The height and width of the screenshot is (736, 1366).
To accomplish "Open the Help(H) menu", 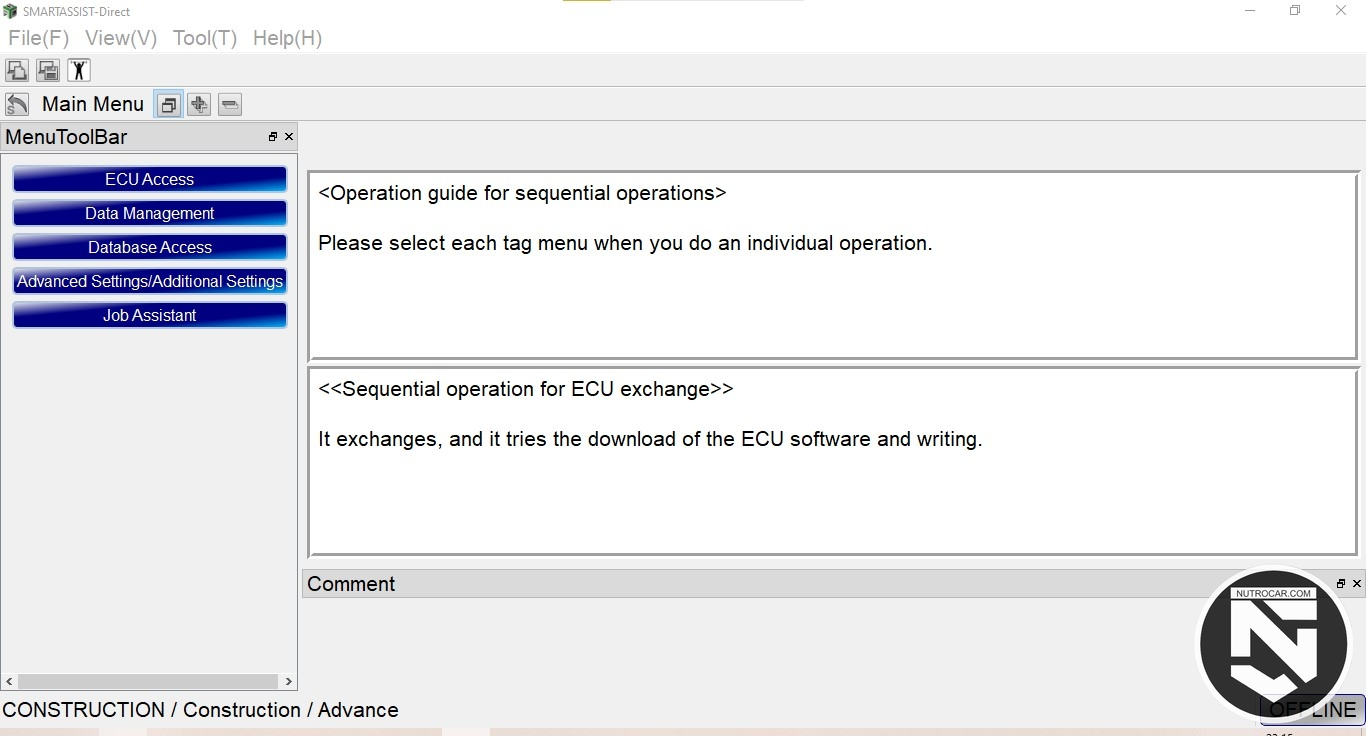I will pyautogui.click(x=287, y=38).
